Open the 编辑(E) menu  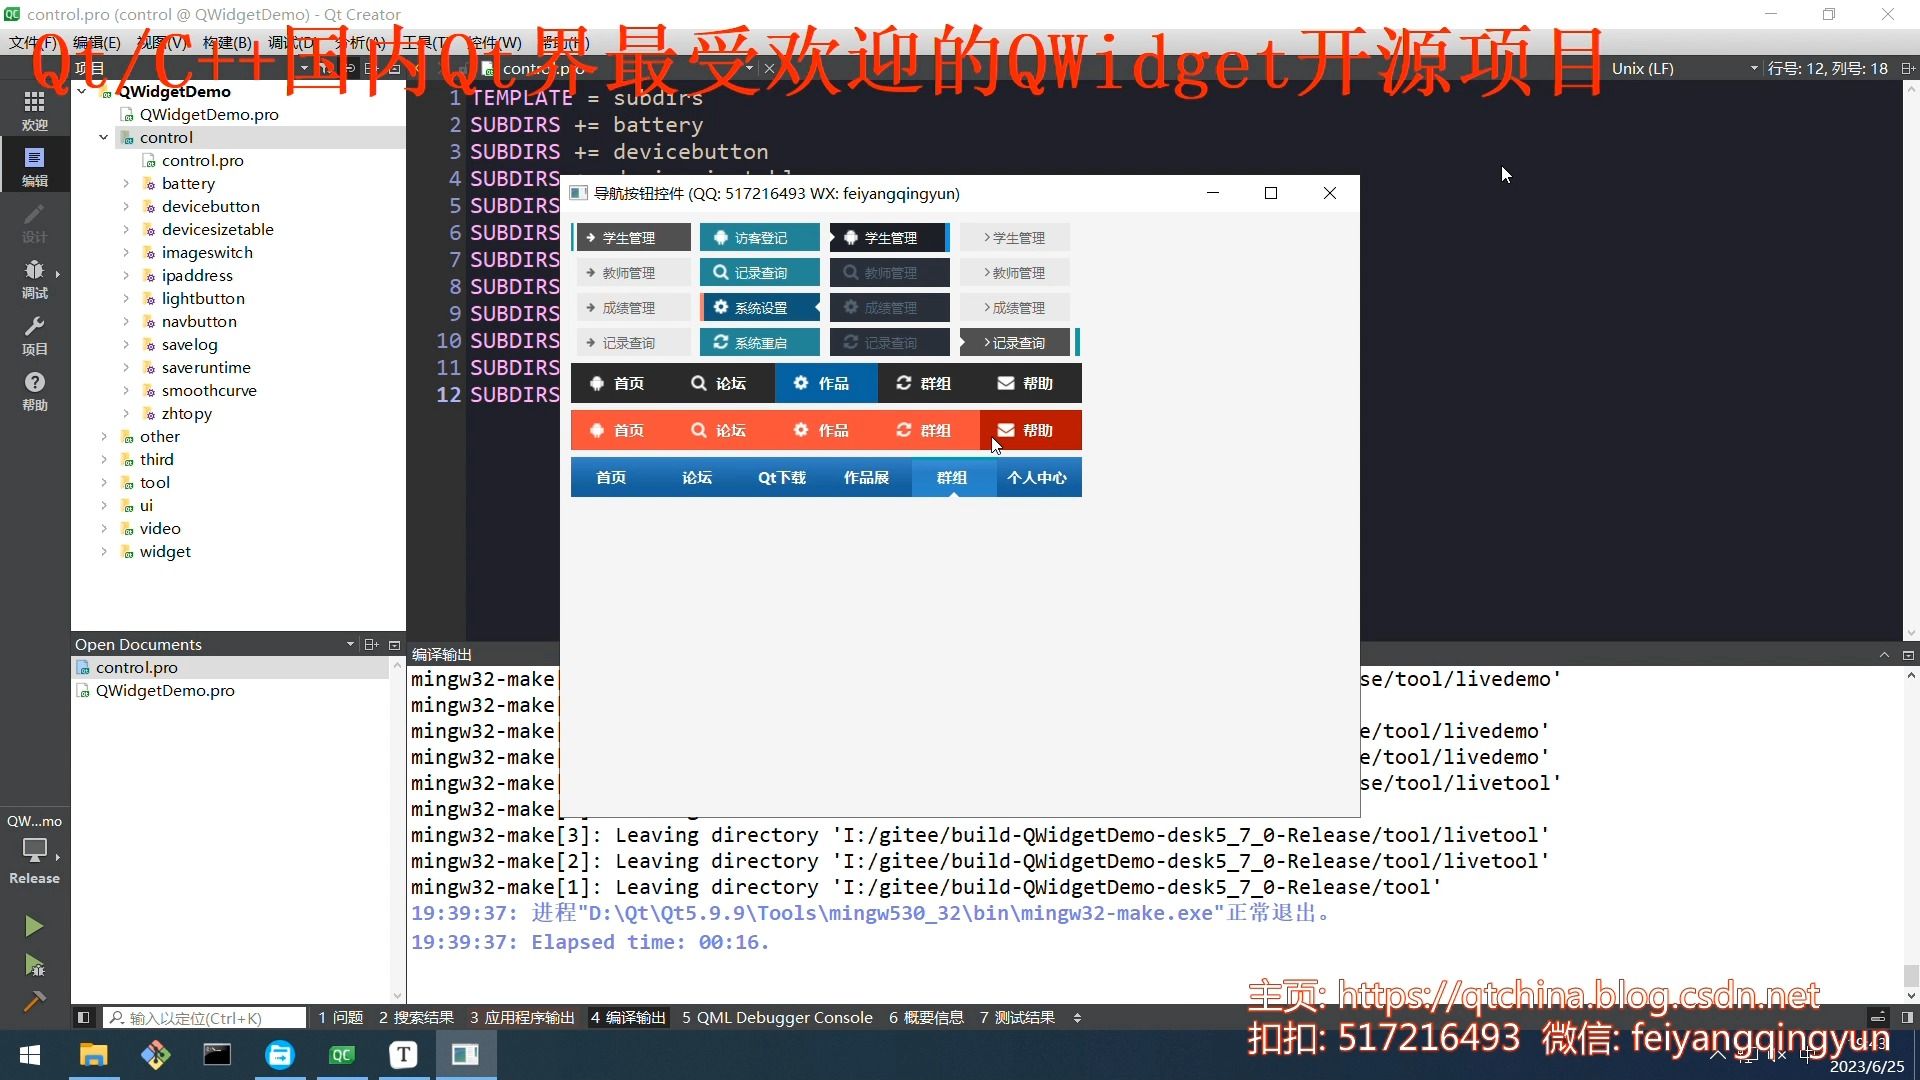[97, 42]
